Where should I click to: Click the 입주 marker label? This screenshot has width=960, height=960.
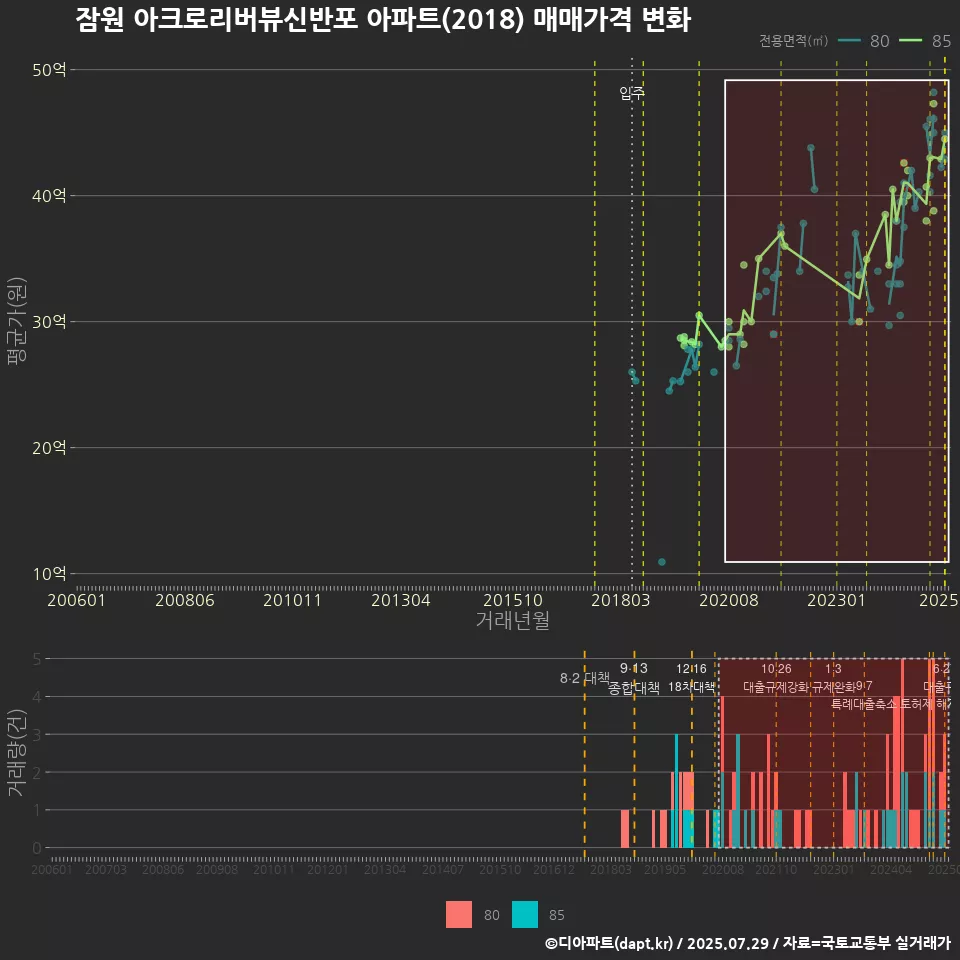click(x=632, y=93)
